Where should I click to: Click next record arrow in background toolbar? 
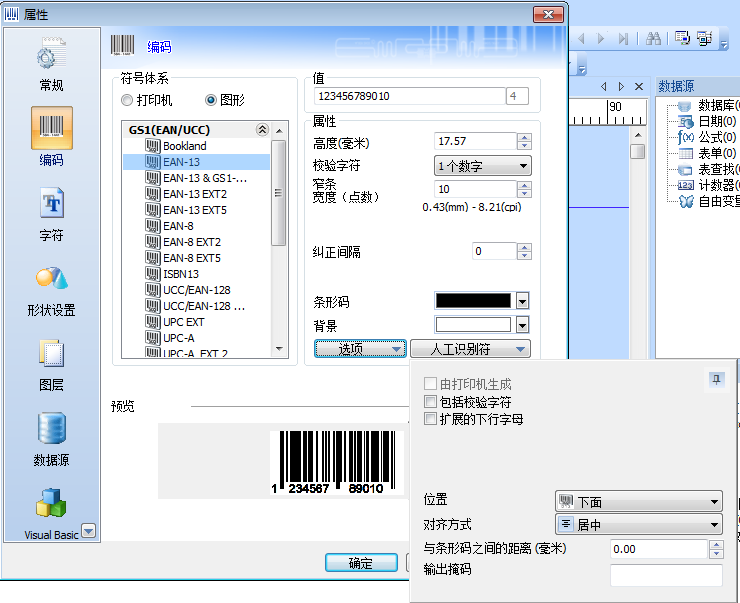pos(600,39)
